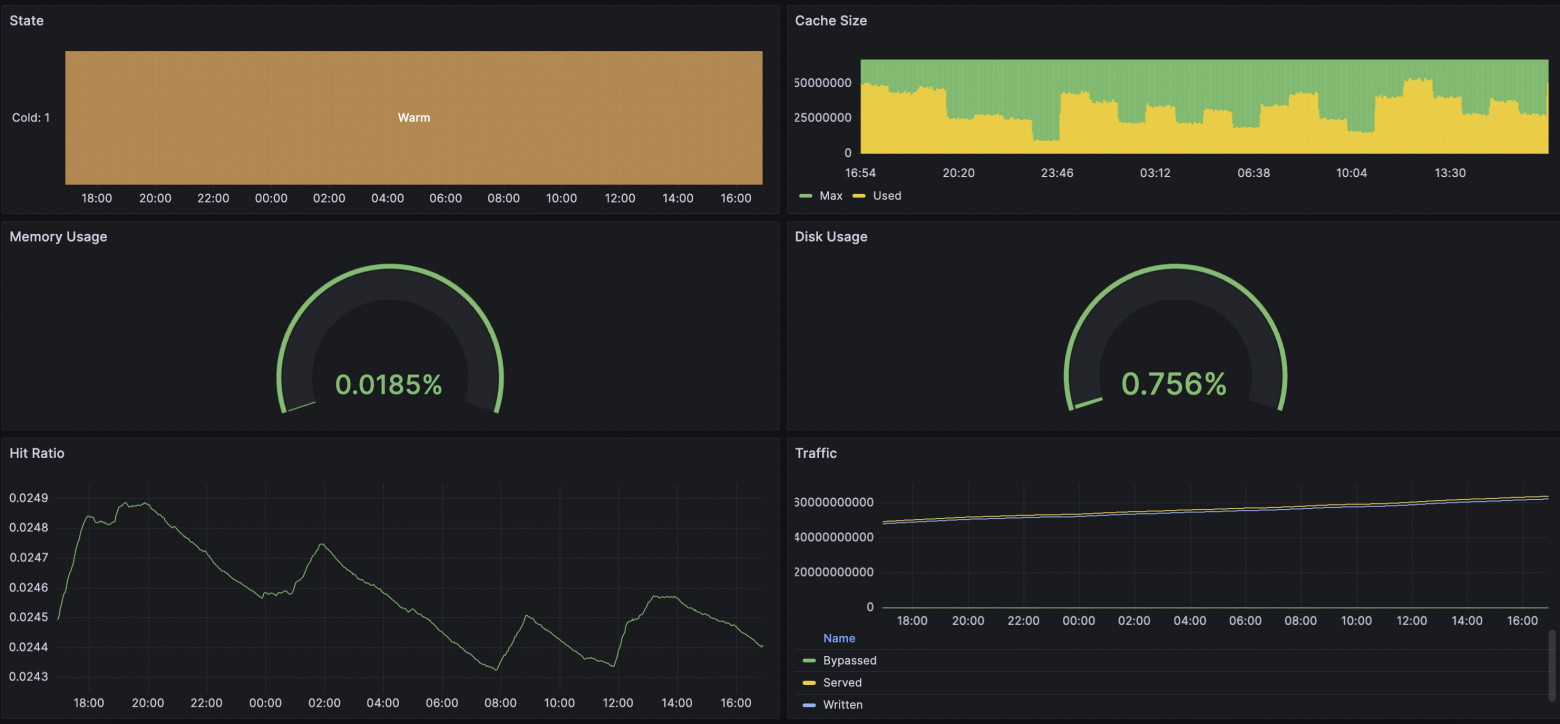
Task: Toggle the Max series in Cache Size legend
Action: 830,196
